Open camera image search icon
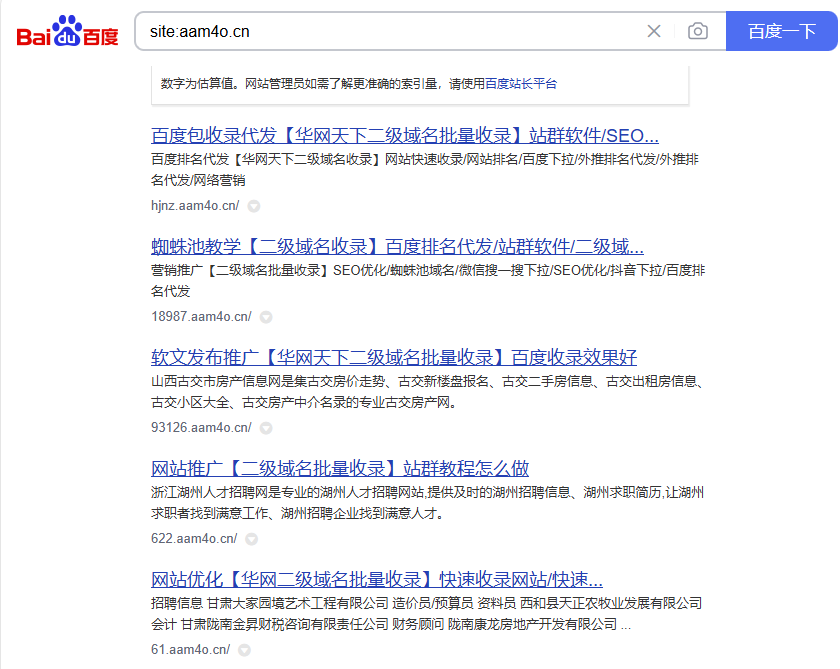The width and height of the screenshot is (840, 669). point(698,31)
